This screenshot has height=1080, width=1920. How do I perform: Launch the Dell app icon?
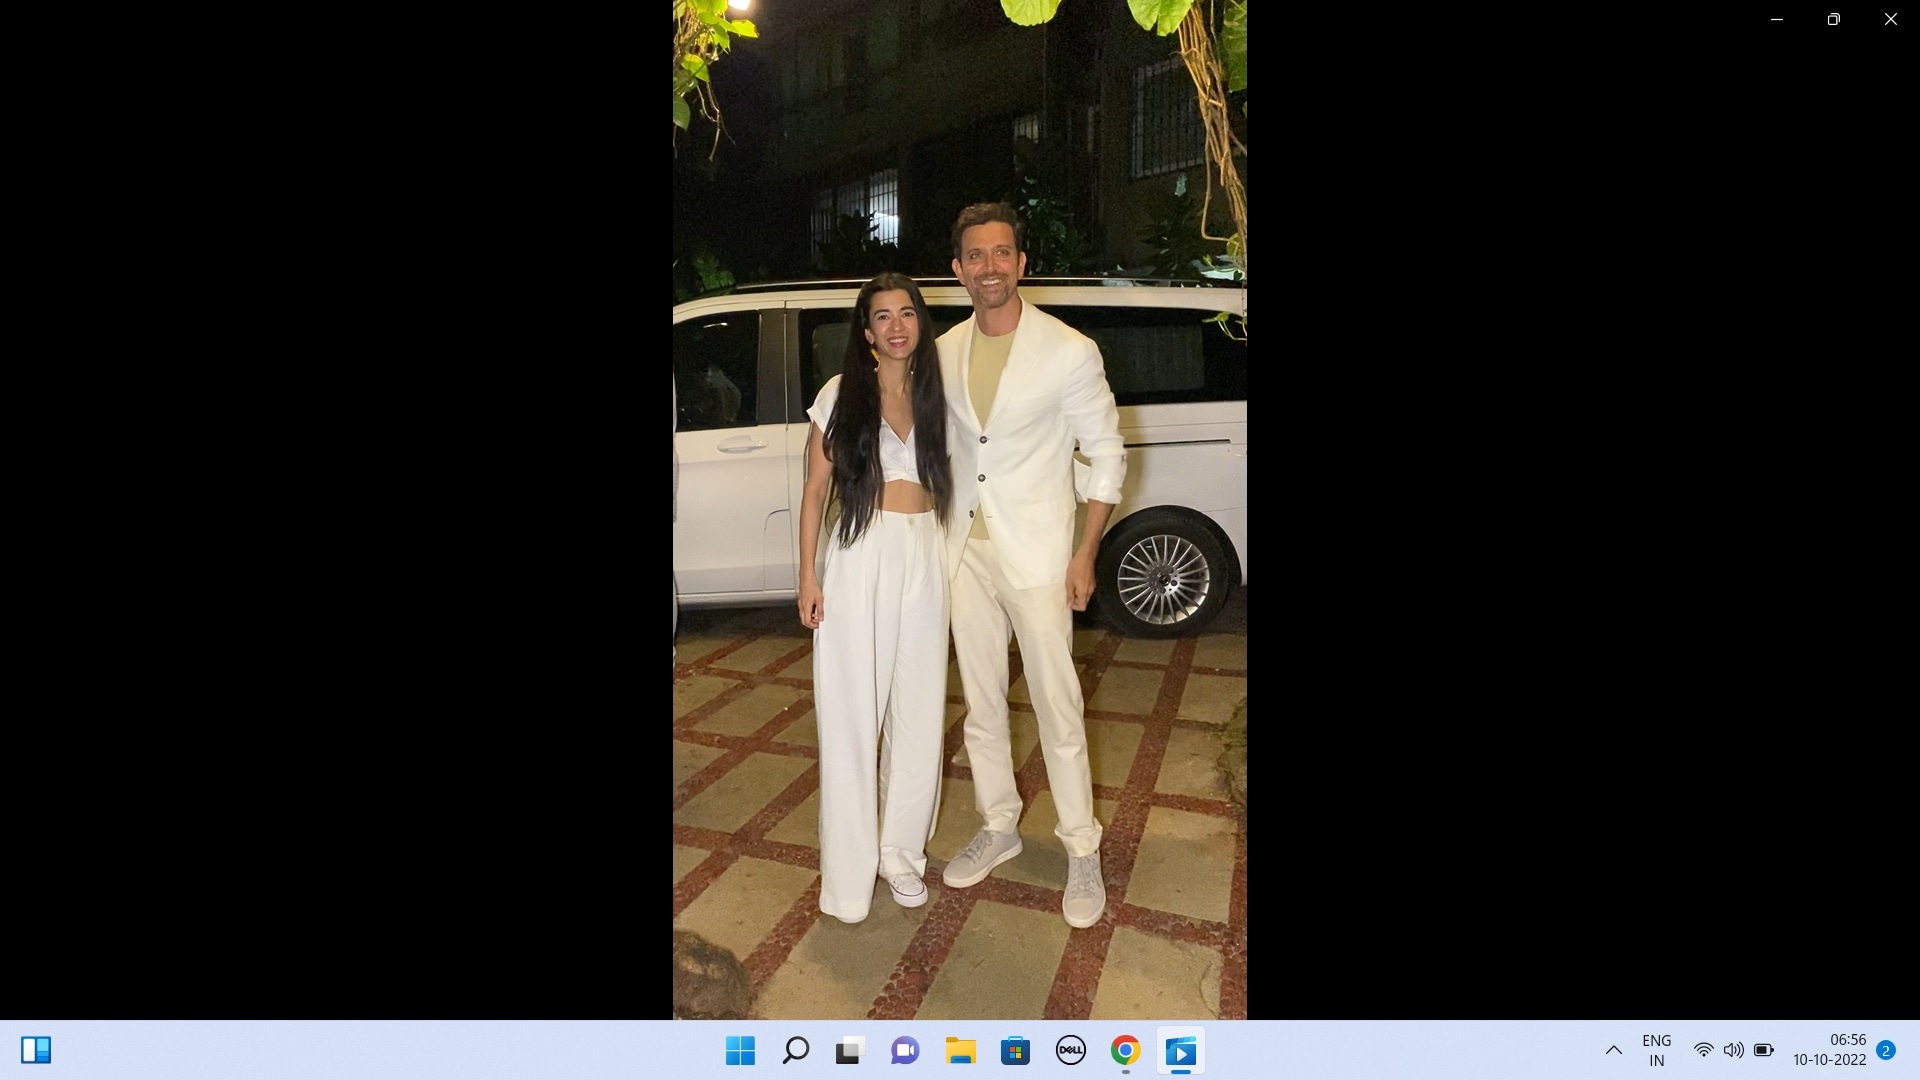click(1070, 1051)
